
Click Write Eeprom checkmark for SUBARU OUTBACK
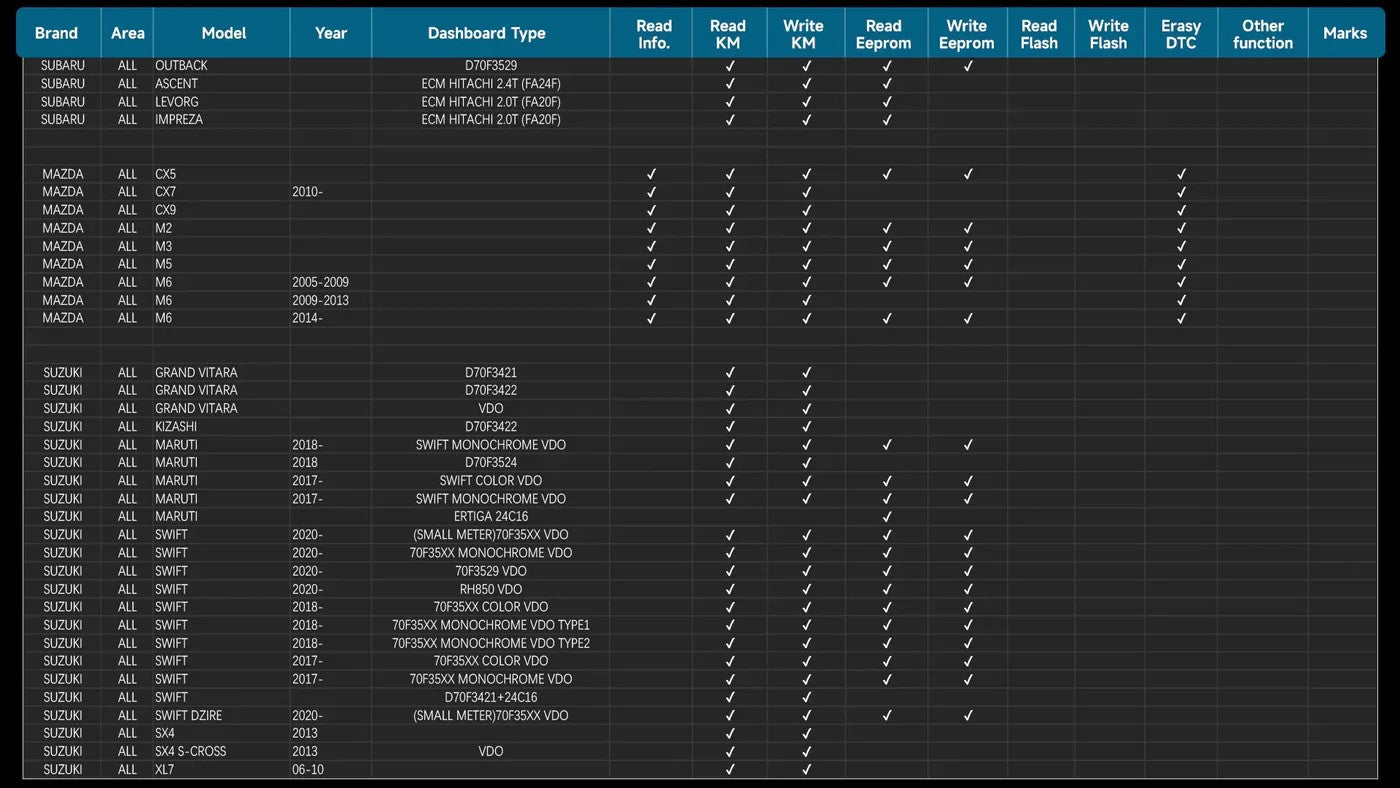coord(968,66)
